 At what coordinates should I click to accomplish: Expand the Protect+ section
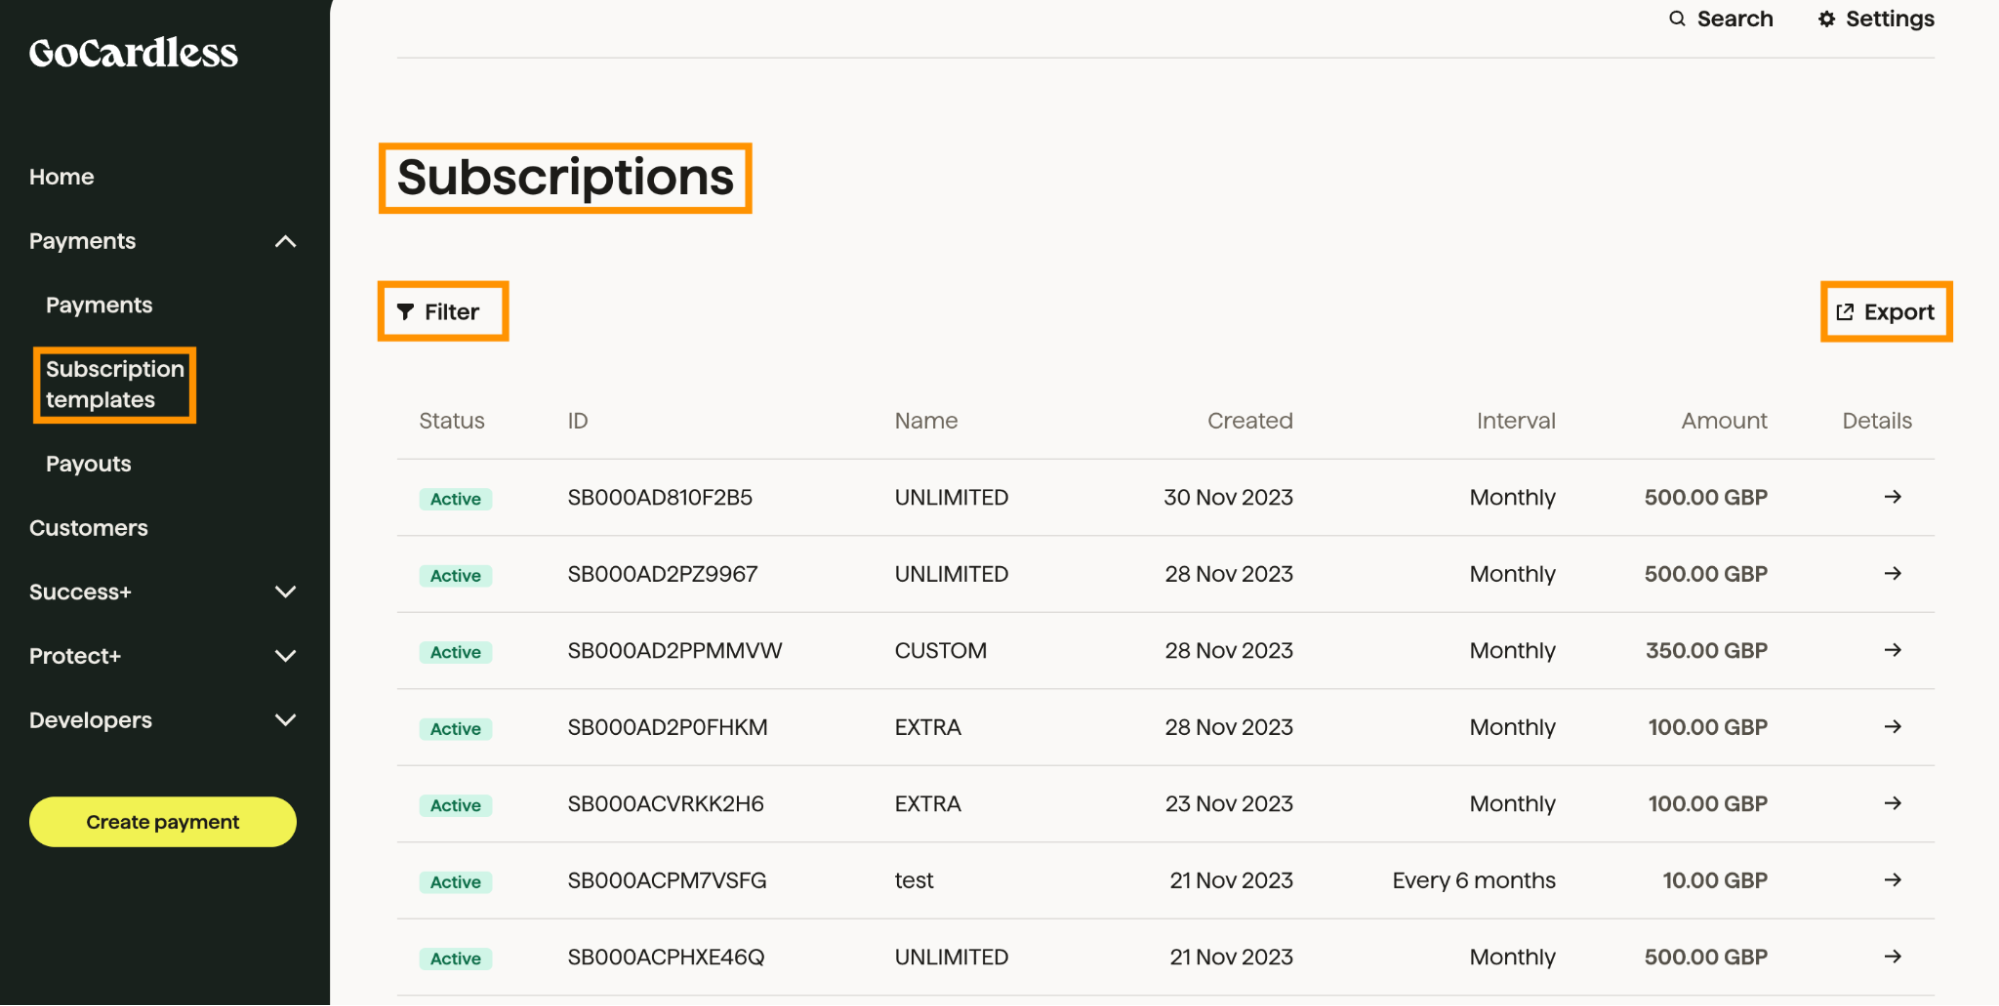(x=285, y=656)
